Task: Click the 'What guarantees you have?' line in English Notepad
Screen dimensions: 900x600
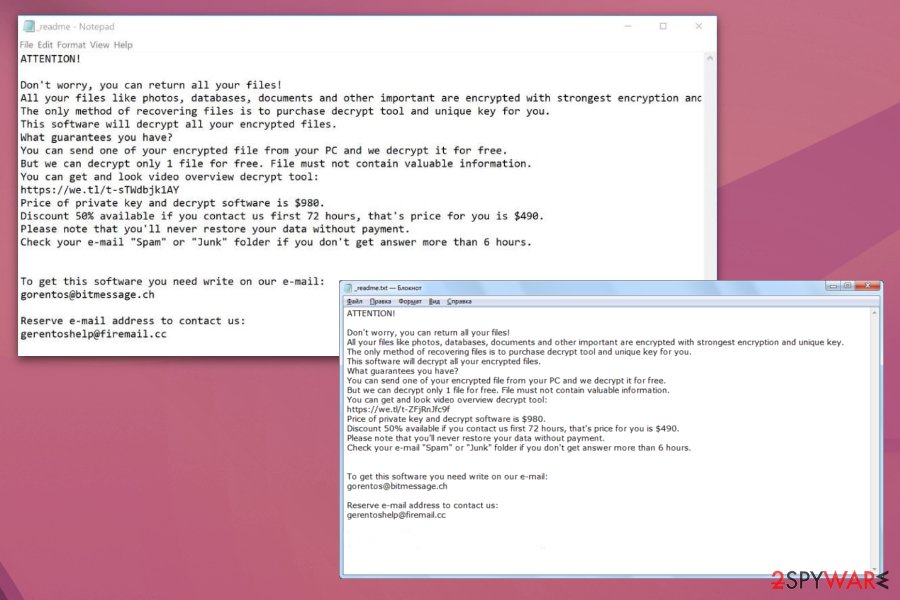Action: tap(96, 137)
